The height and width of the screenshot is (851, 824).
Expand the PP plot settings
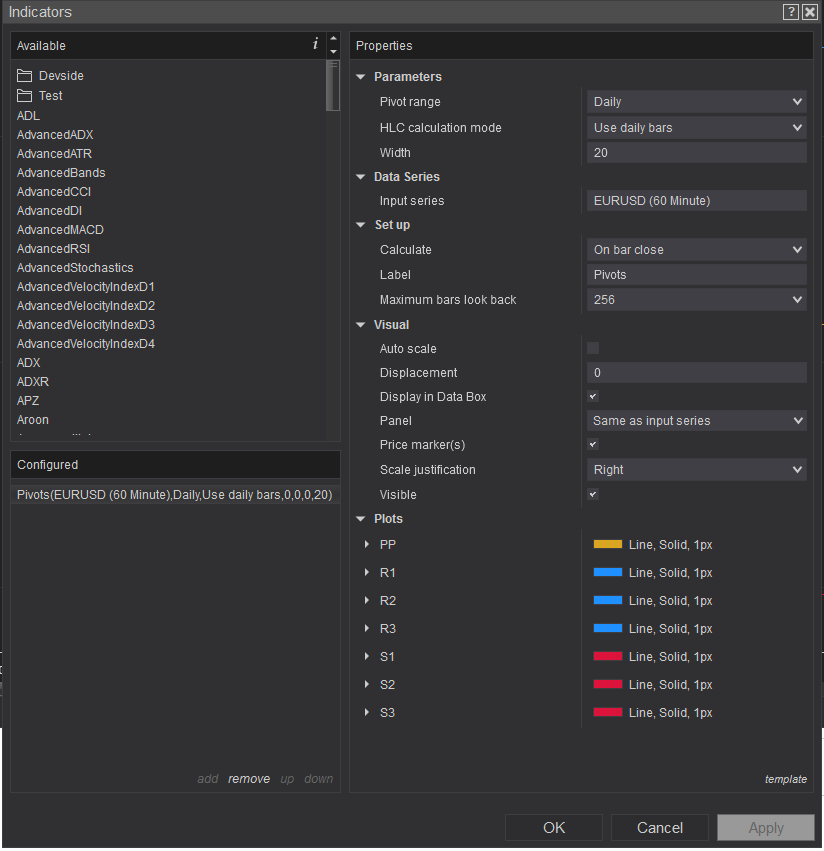coord(366,545)
